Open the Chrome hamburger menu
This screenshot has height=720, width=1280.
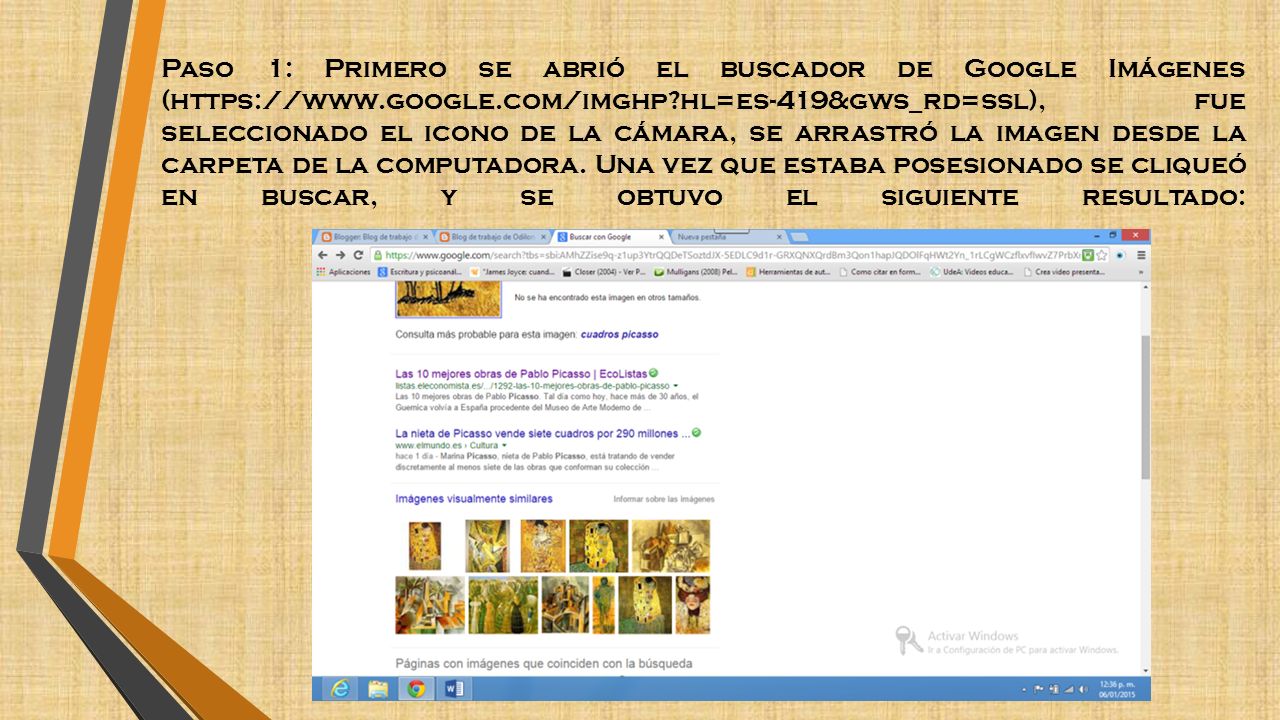(x=1141, y=255)
